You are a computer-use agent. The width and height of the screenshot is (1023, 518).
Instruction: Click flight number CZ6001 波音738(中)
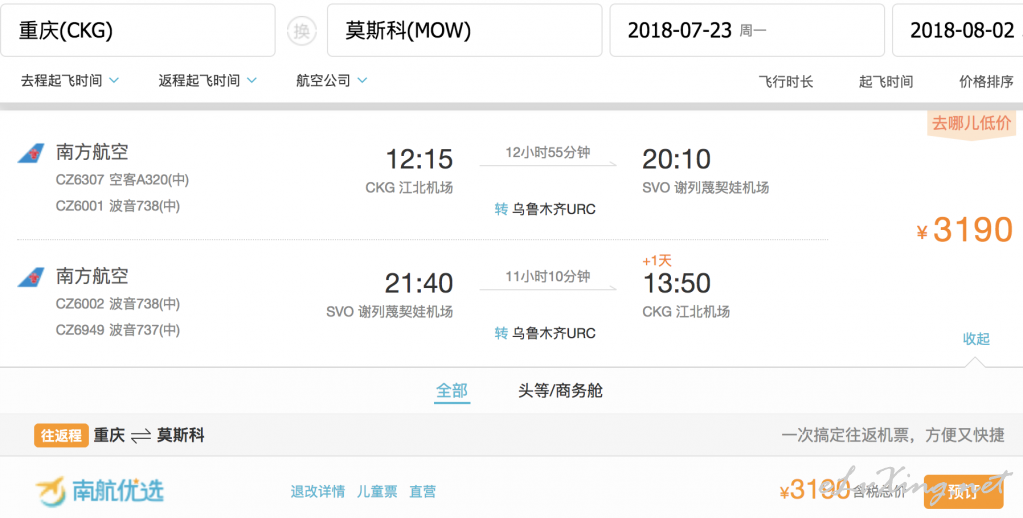(117, 206)
